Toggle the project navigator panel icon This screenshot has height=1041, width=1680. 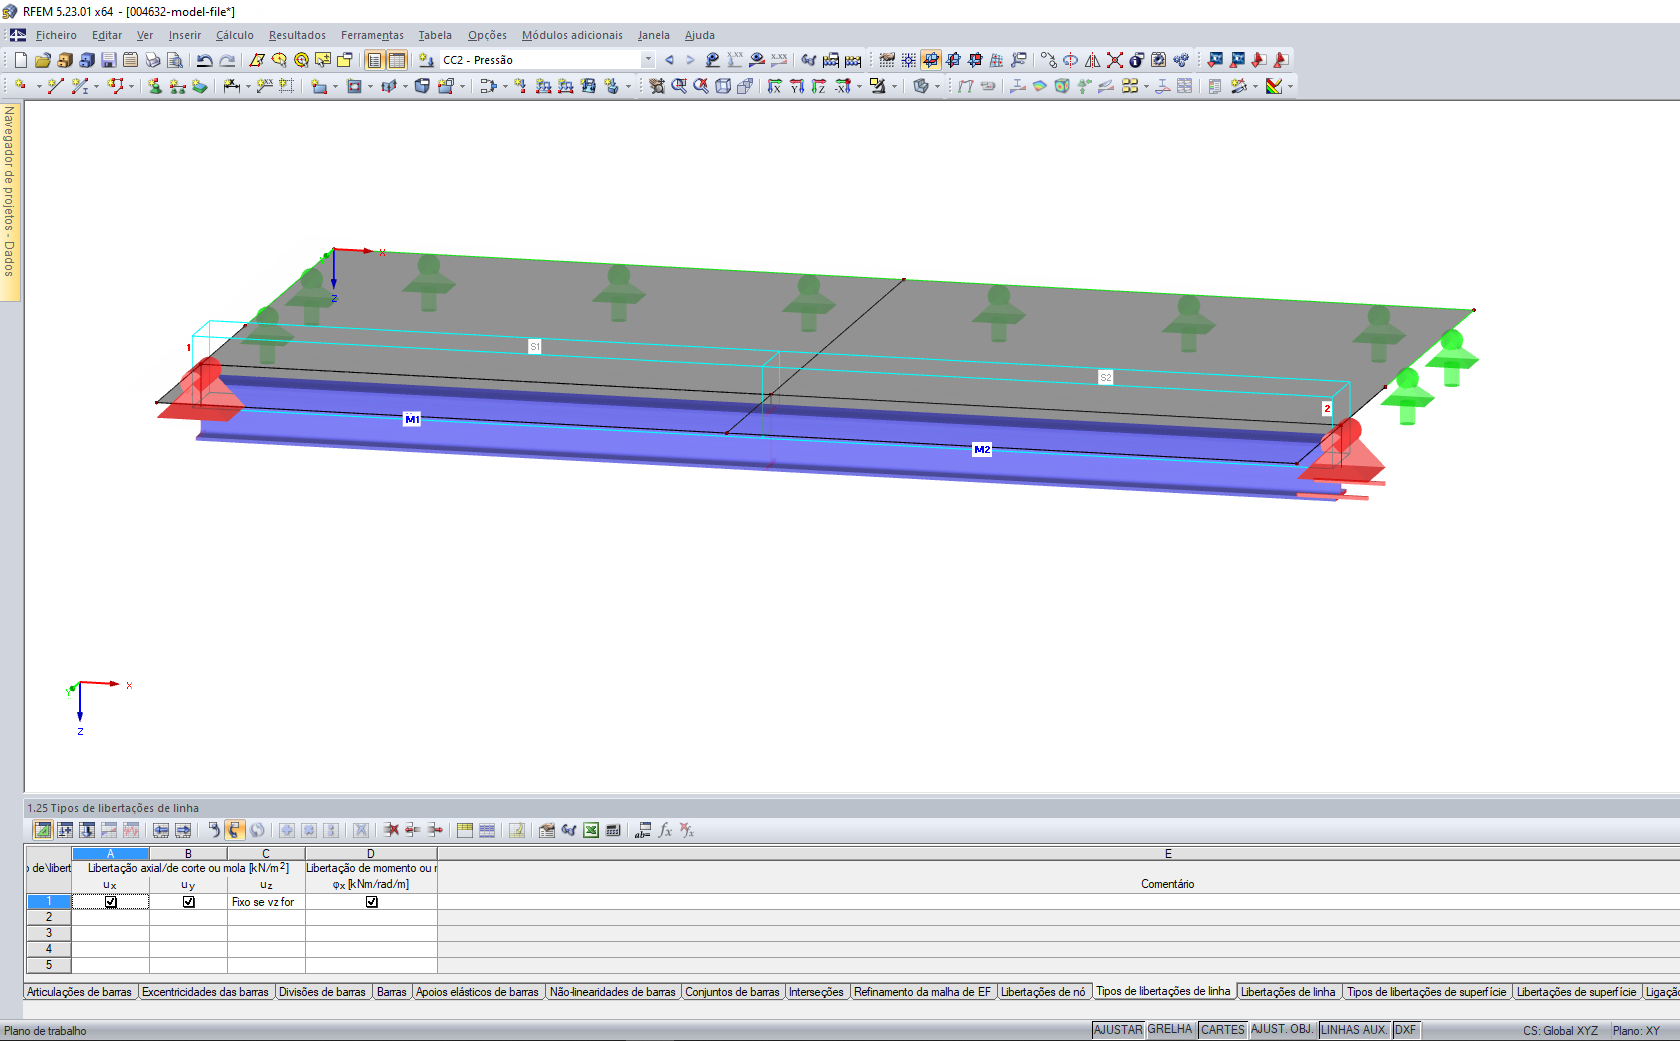tap(375, 60)
